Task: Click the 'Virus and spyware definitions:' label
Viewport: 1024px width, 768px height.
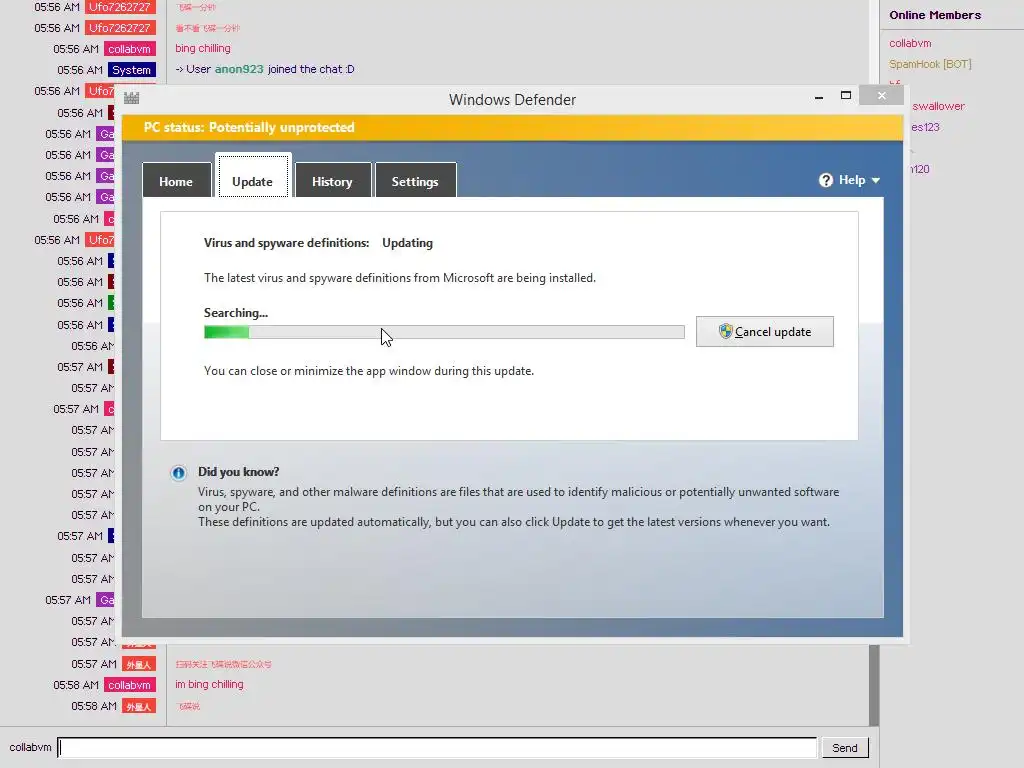Action: pos(286,243)
